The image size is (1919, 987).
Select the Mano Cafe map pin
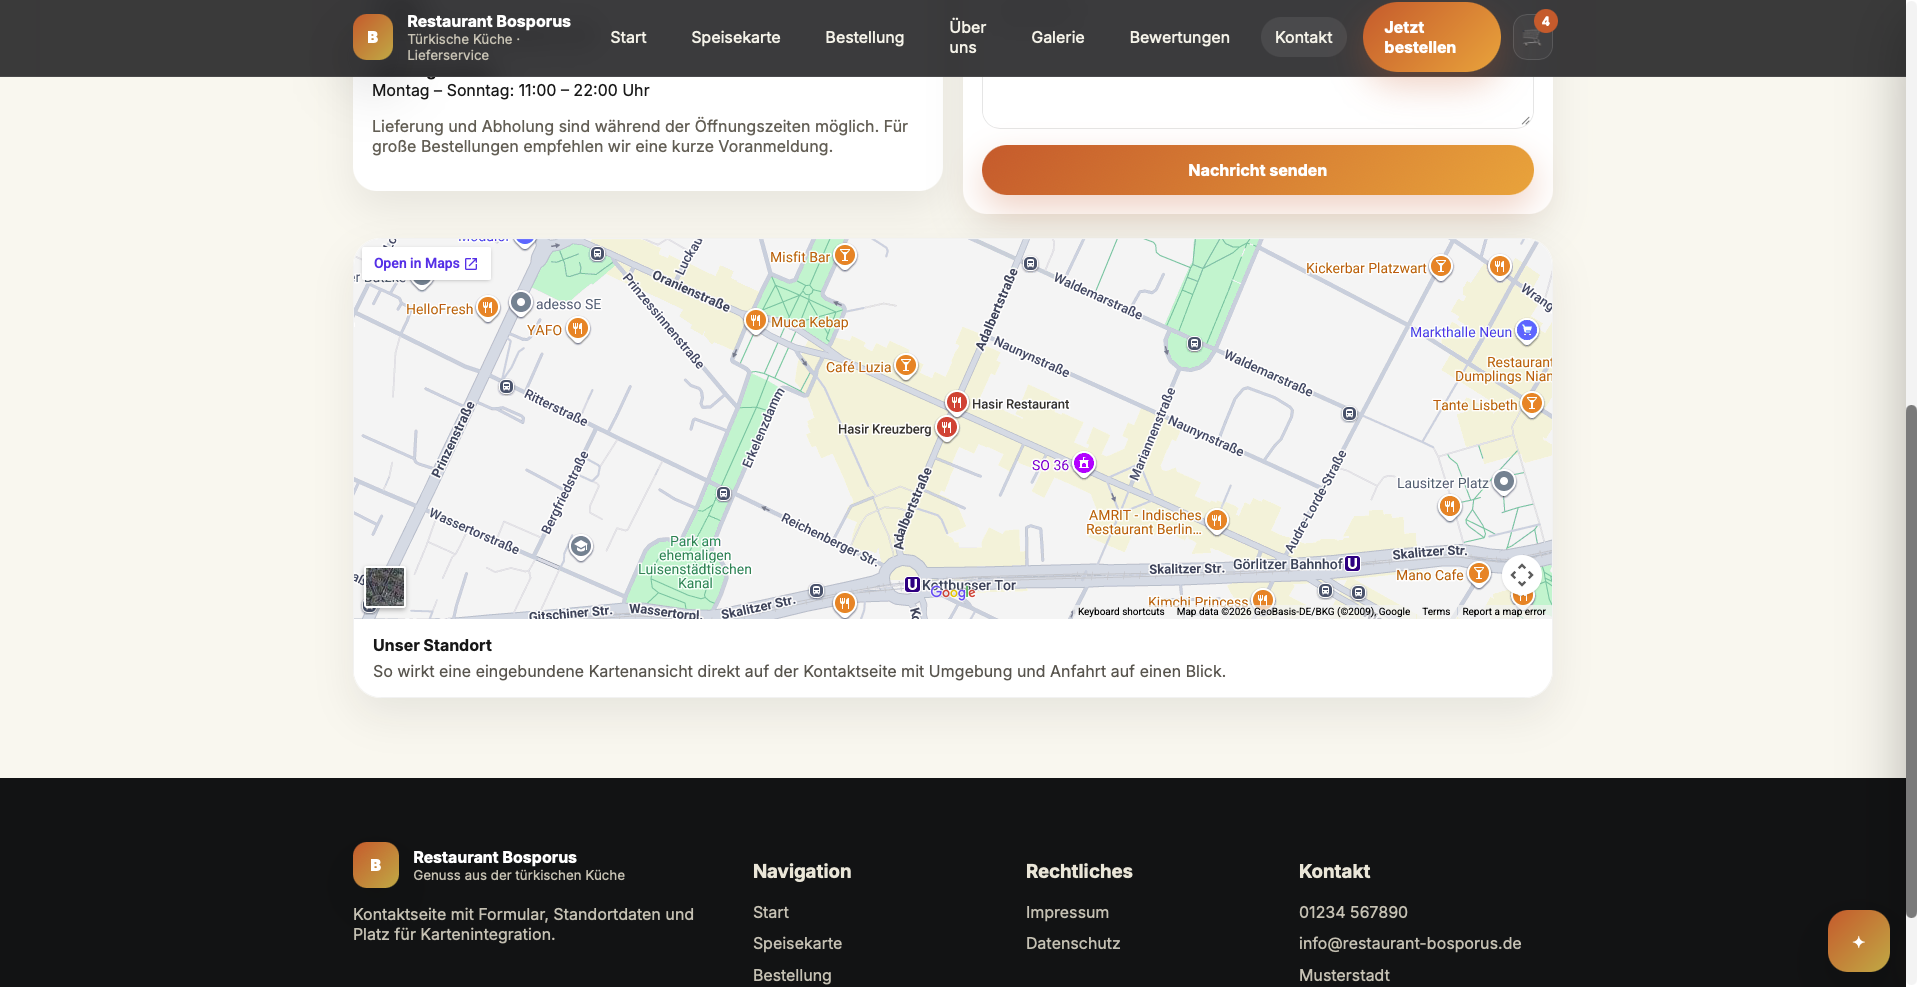pyautogui.click(x=1479, y=574)
